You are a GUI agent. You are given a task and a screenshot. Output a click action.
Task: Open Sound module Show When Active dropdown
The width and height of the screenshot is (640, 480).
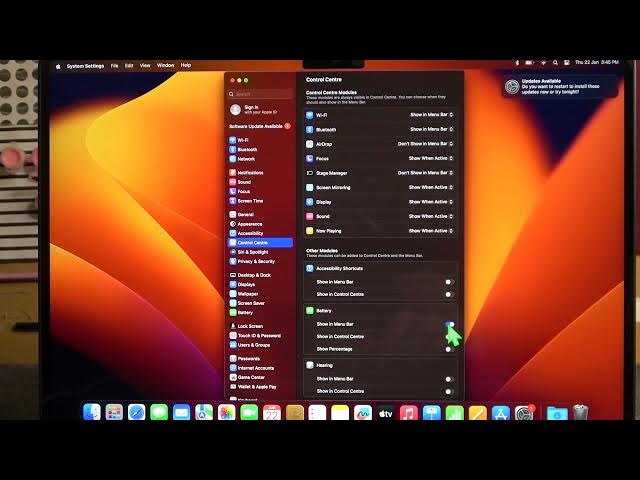[431, 216]
